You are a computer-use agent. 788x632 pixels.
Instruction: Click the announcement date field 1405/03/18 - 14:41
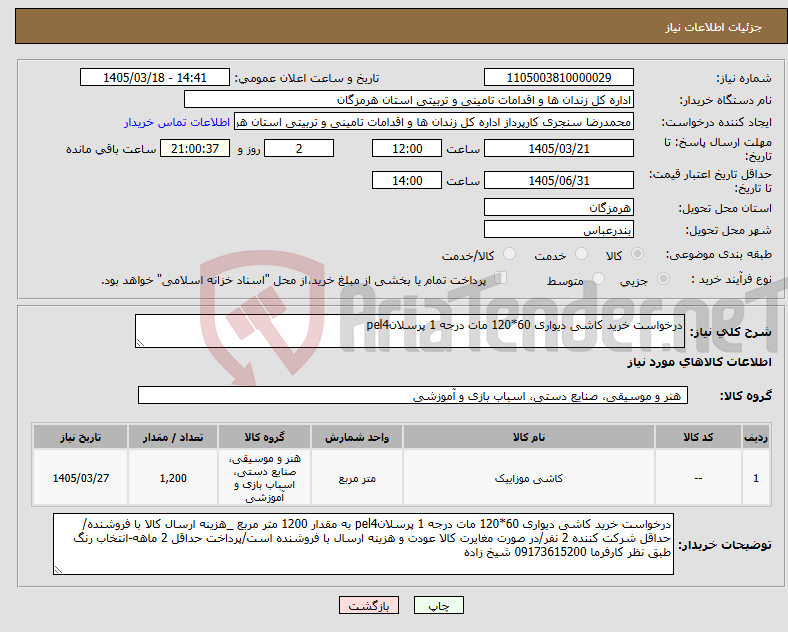point(155,77)
